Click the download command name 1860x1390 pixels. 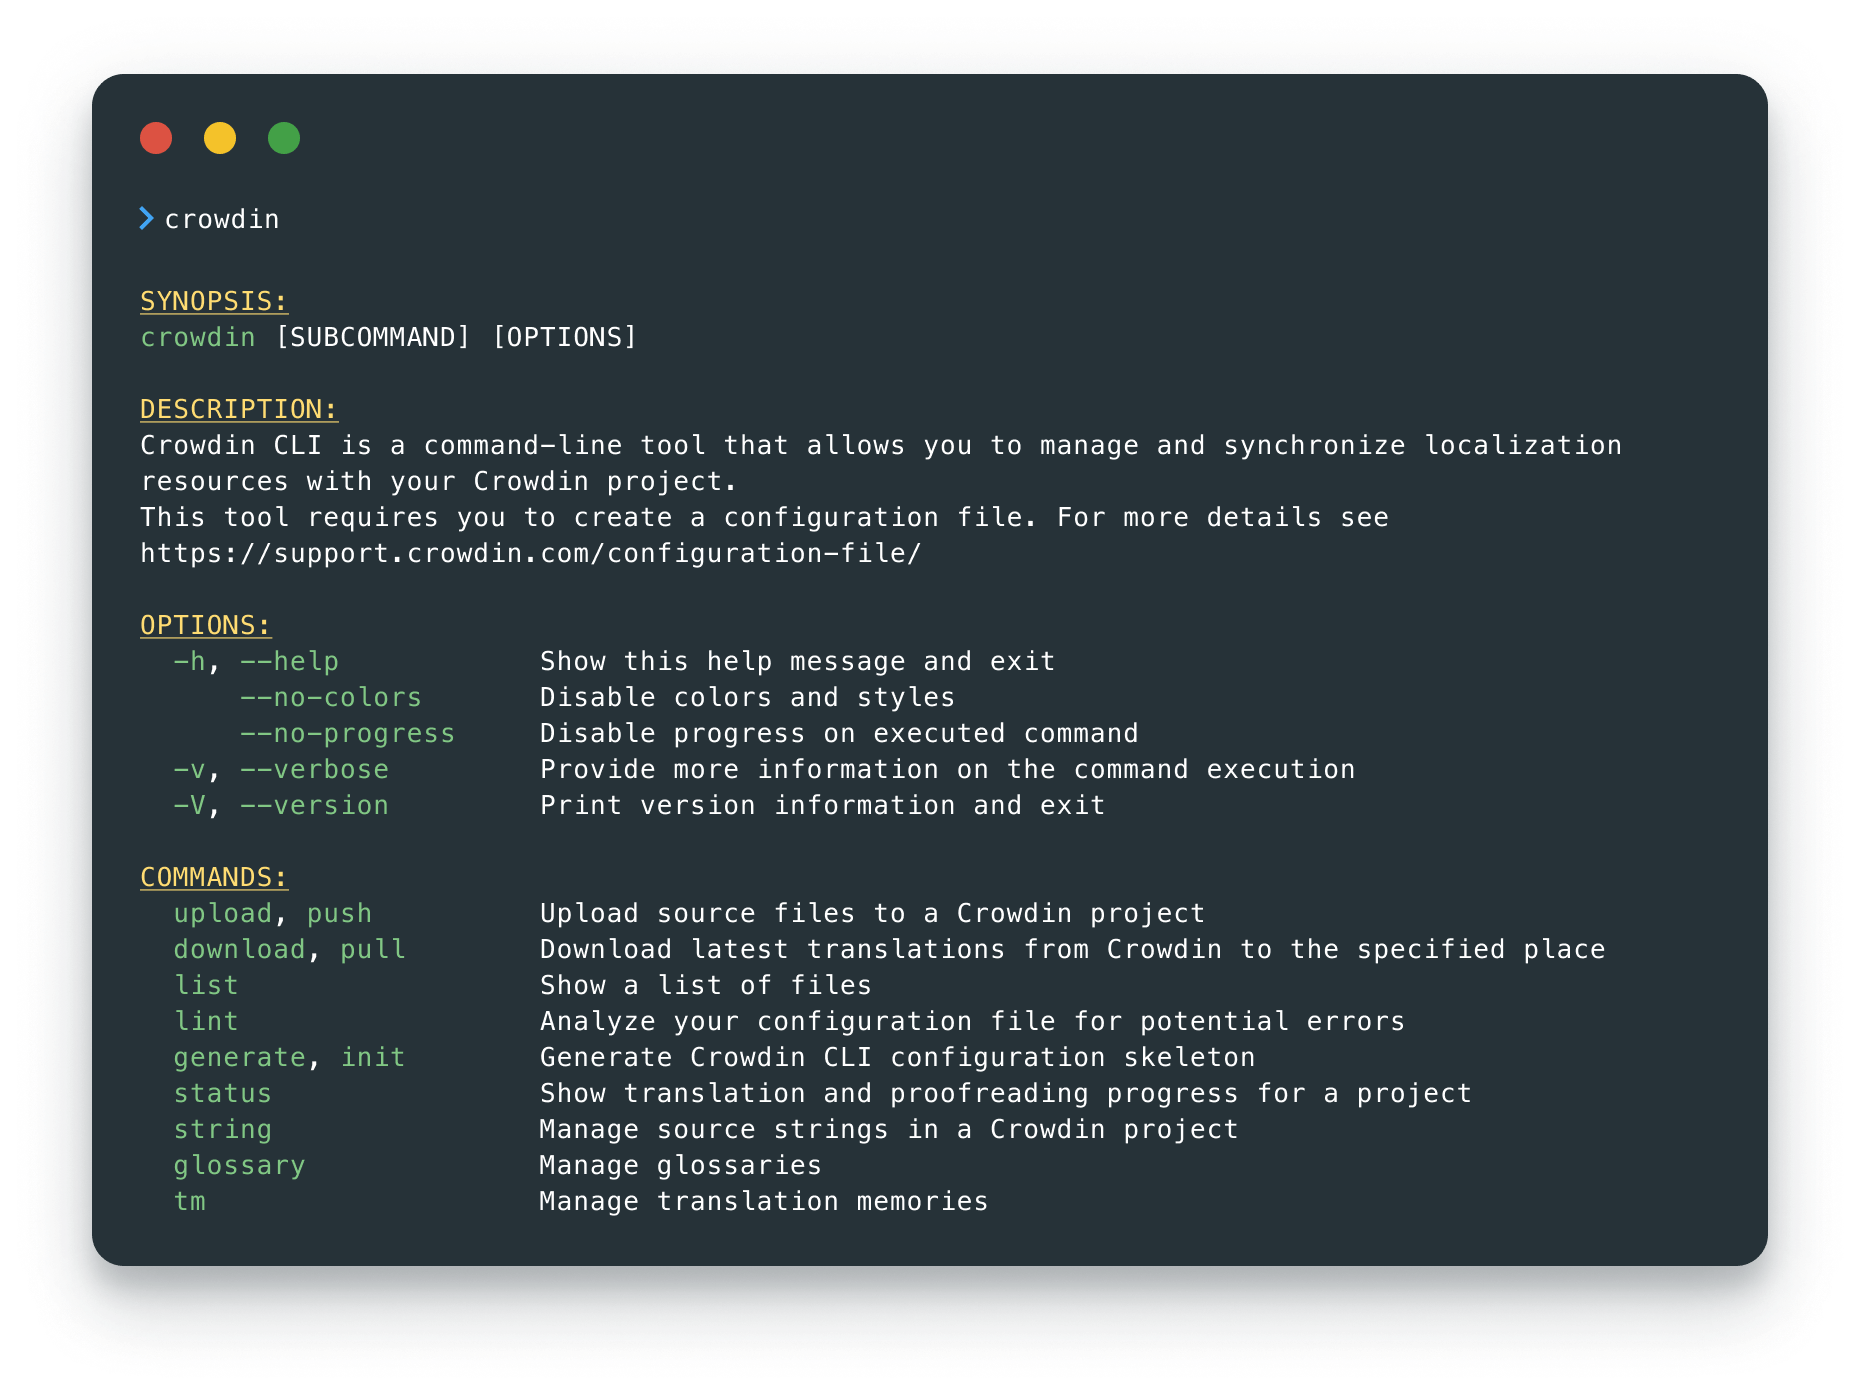point(239,950)
